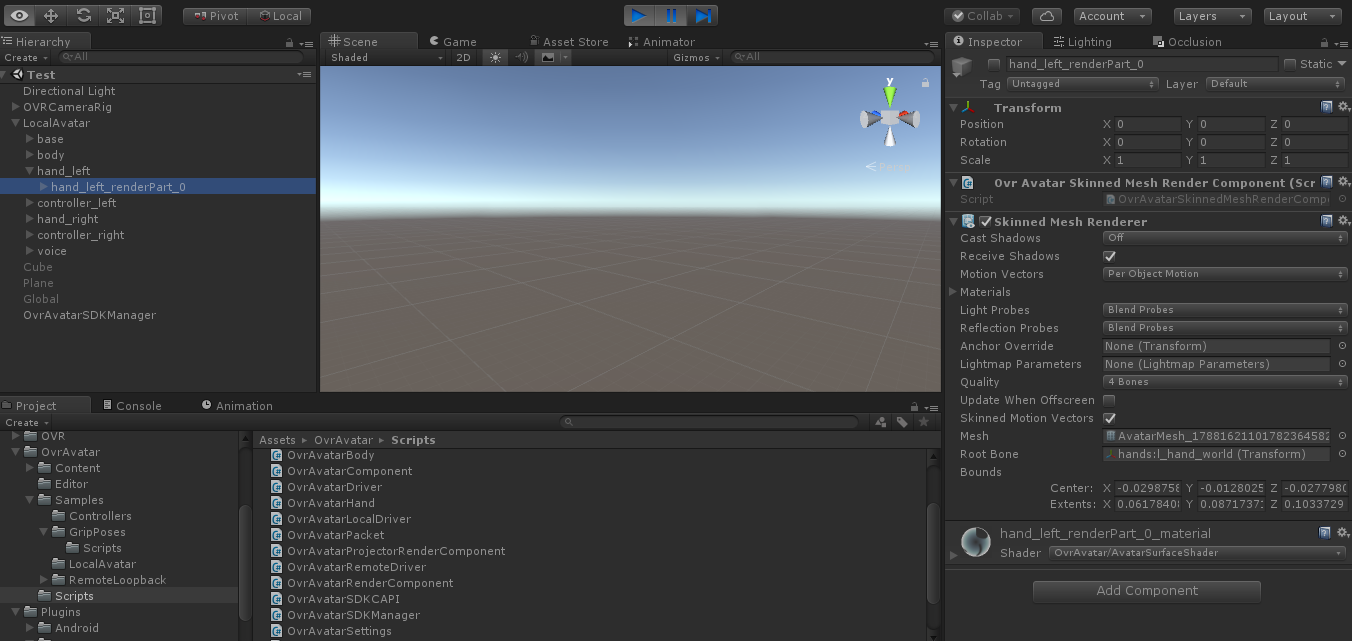Image resolution: width=1352 pixels, height=641 pixels.
Task: Pick Mesh object selector circle
Action: pyautogui.click(x=1342, y=436)
